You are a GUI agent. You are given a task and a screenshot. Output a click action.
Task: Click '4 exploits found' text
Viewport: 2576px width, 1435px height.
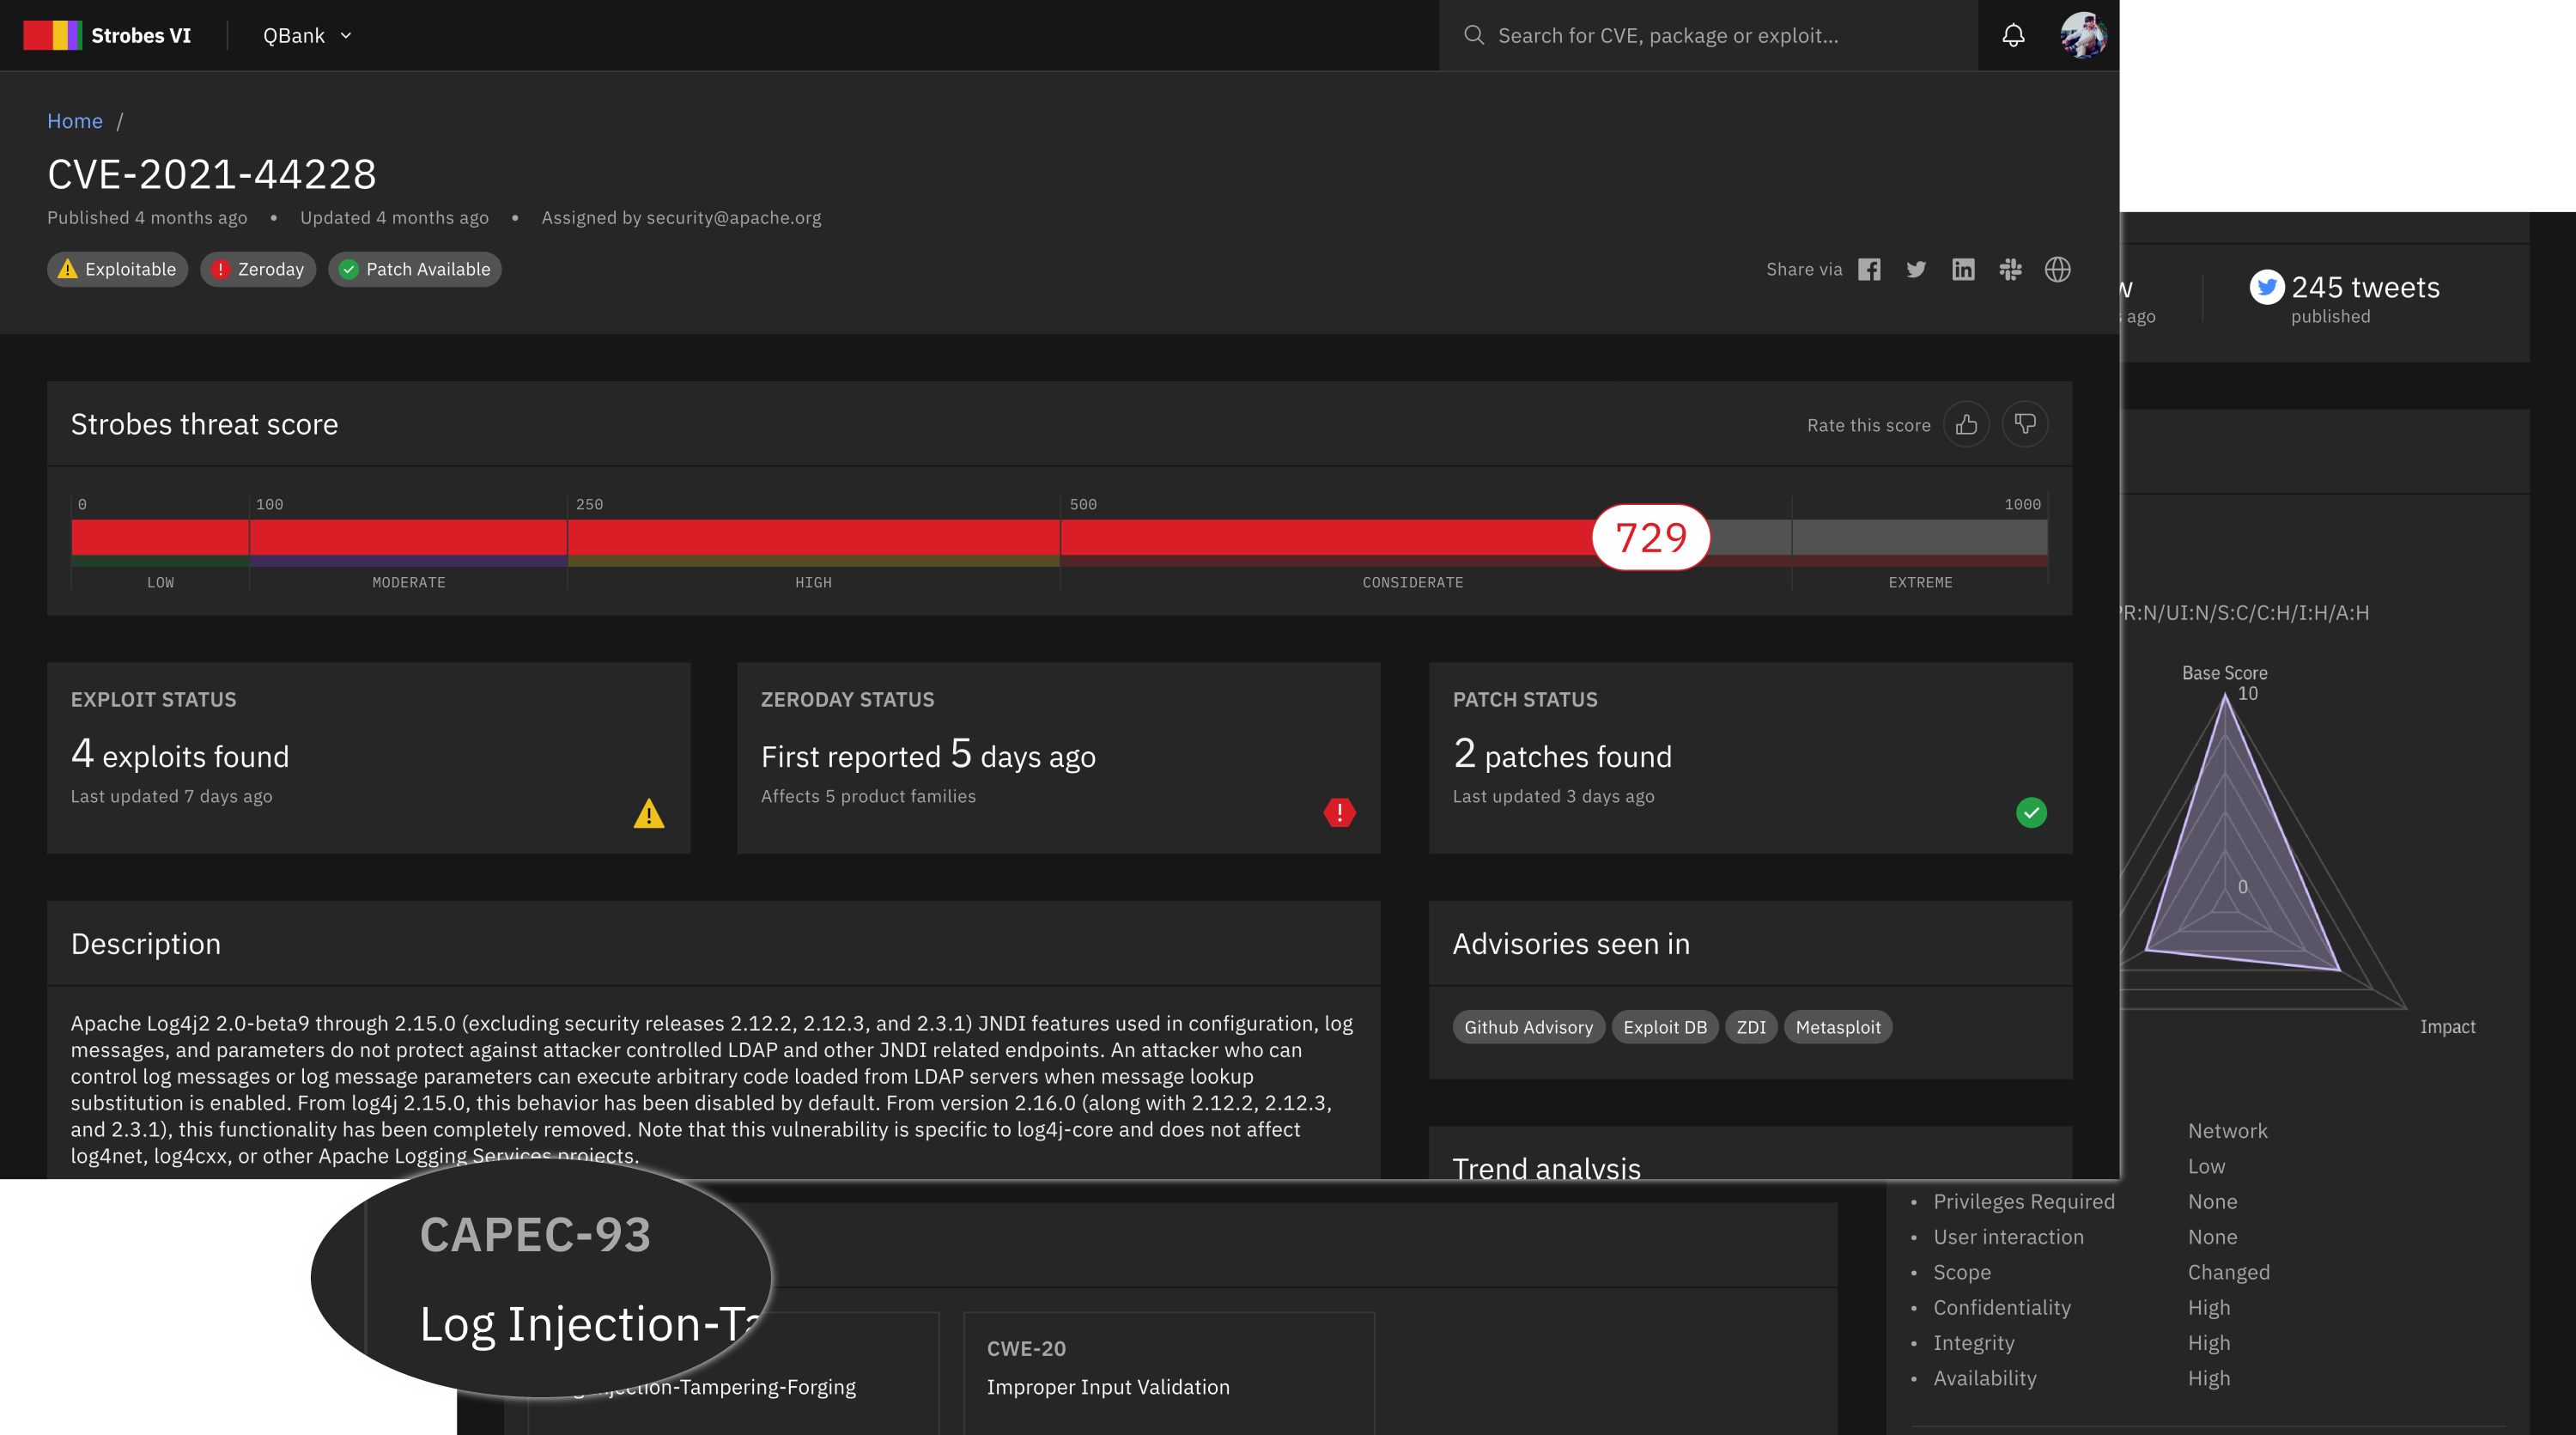point(180,755)
